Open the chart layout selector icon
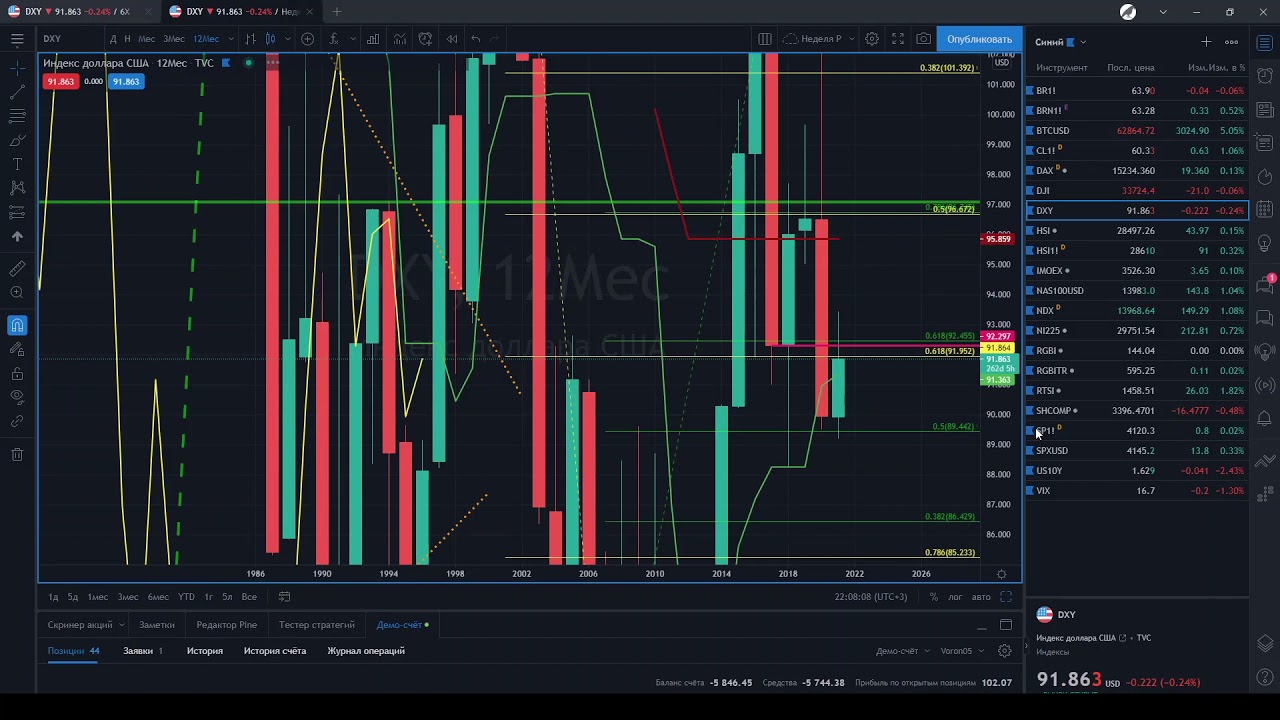The image size is (1280, 720). tap(765, 39)
